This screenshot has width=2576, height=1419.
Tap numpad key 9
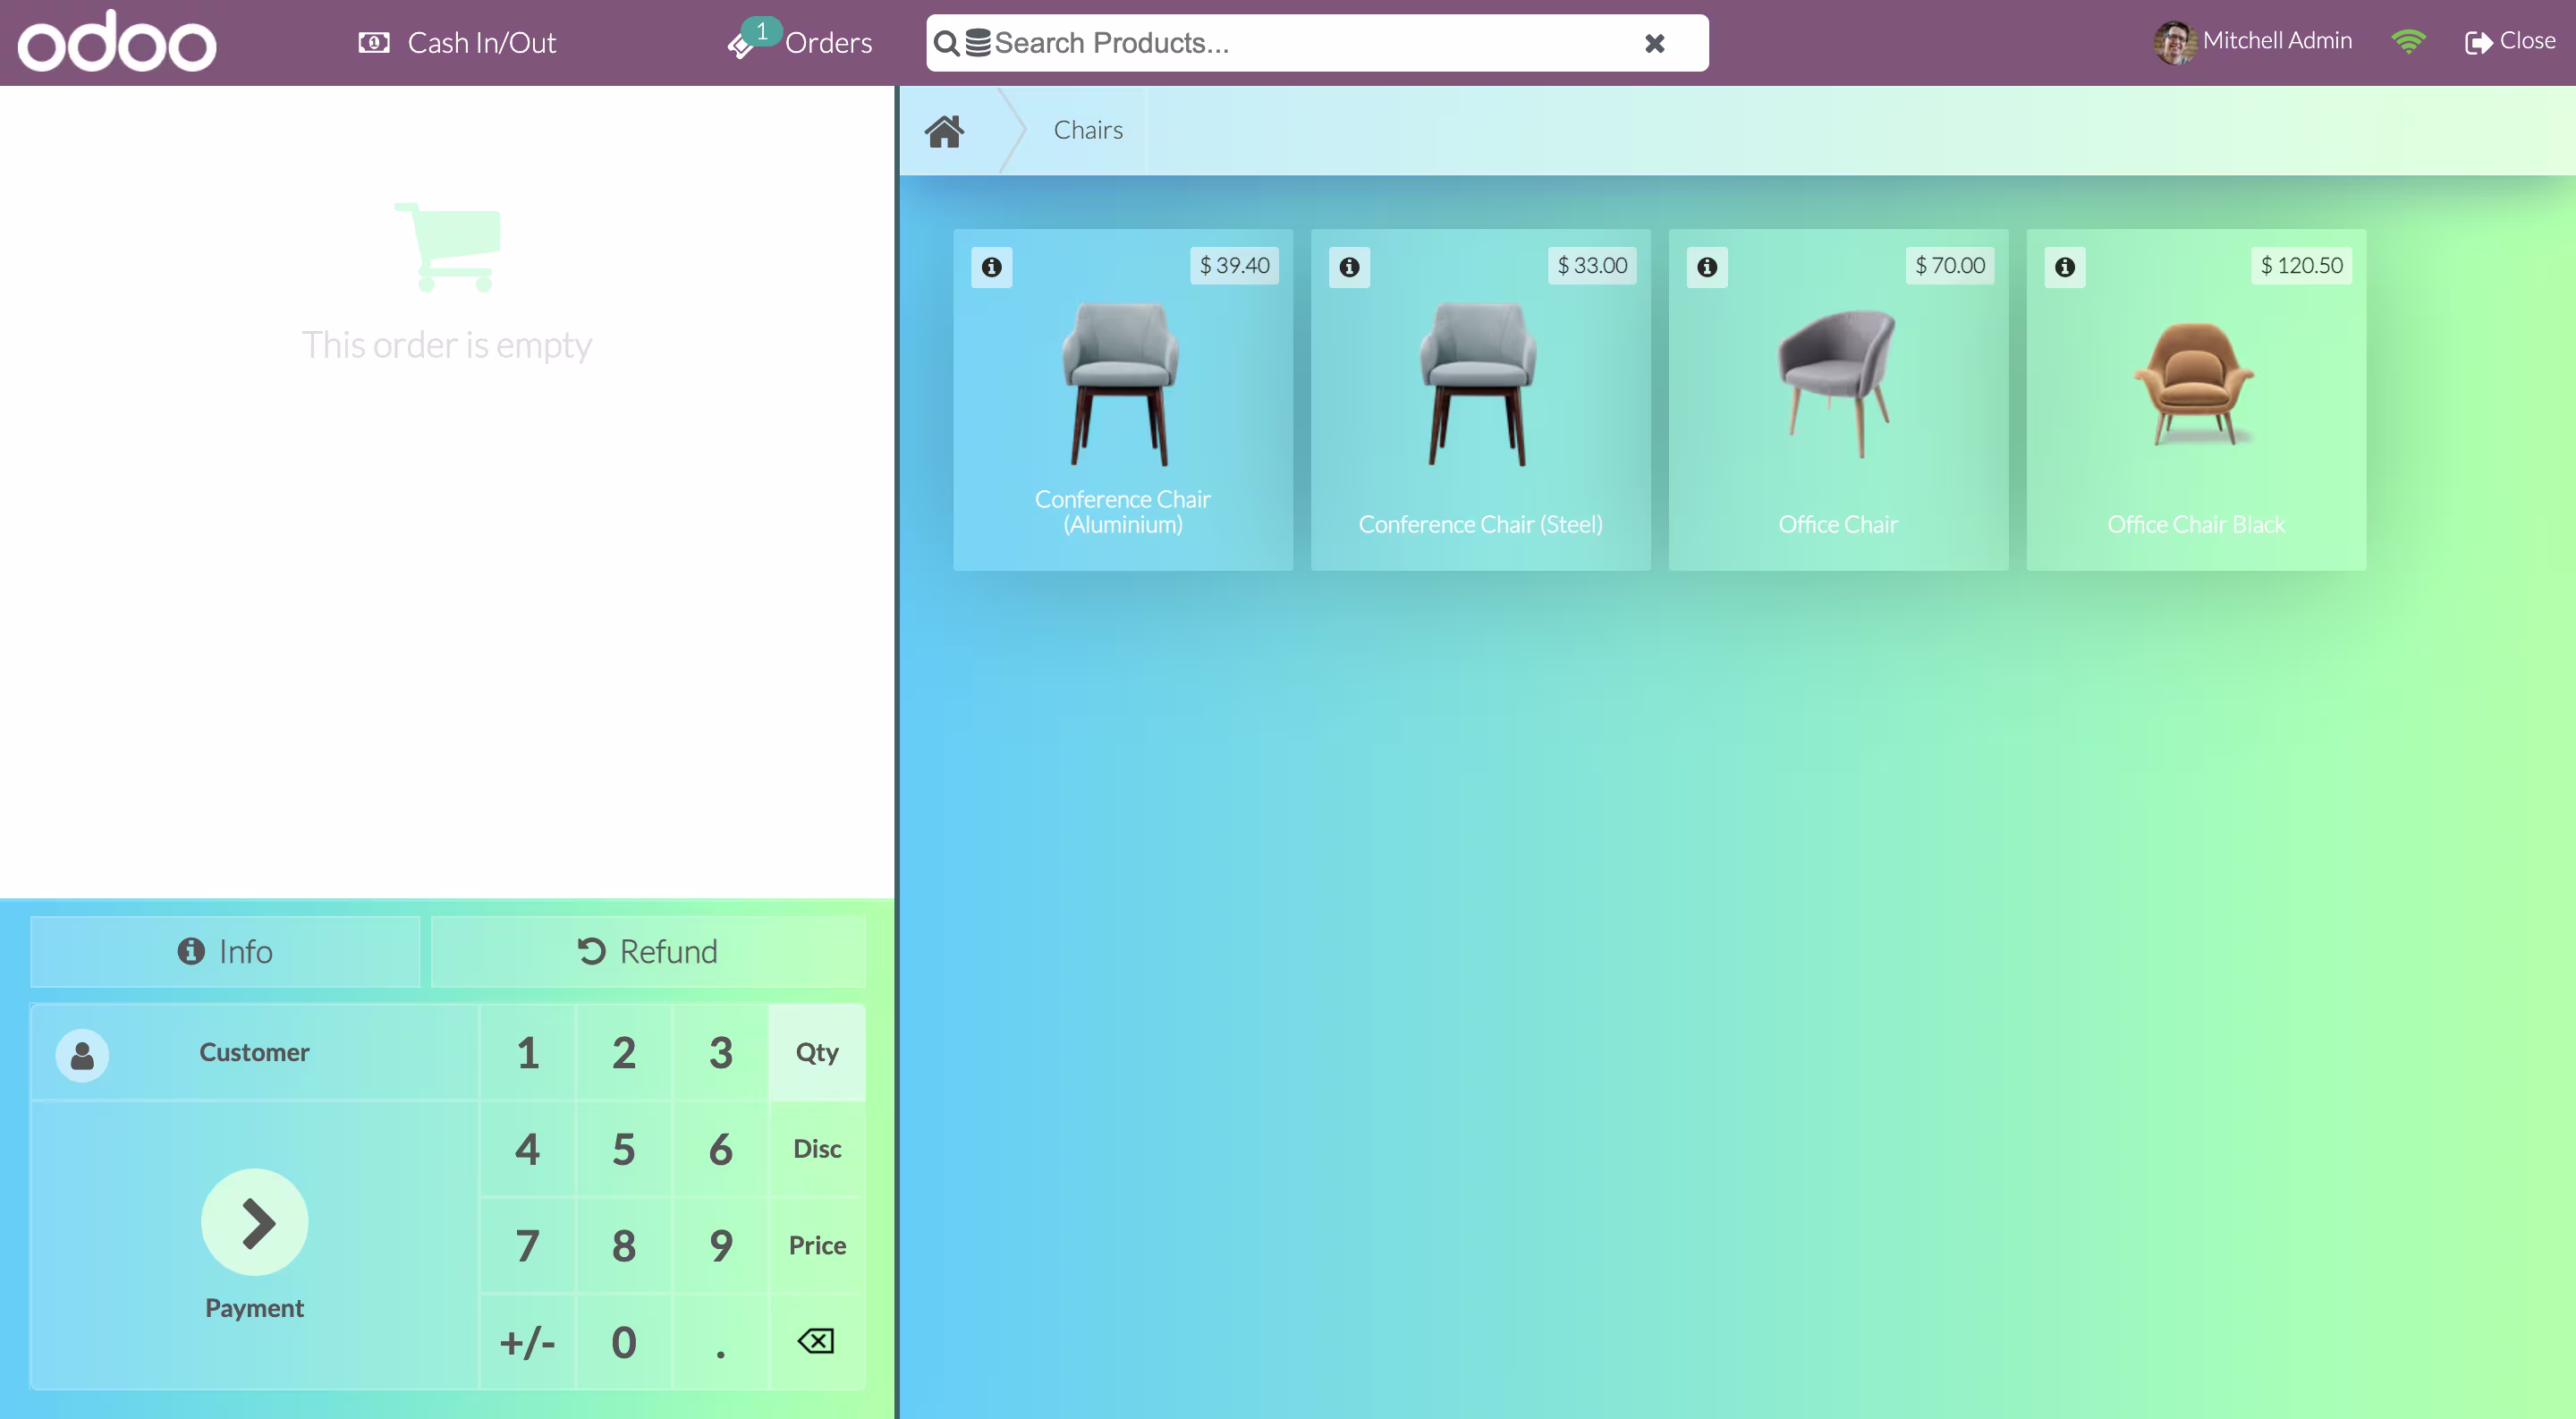click(720, 1246)
